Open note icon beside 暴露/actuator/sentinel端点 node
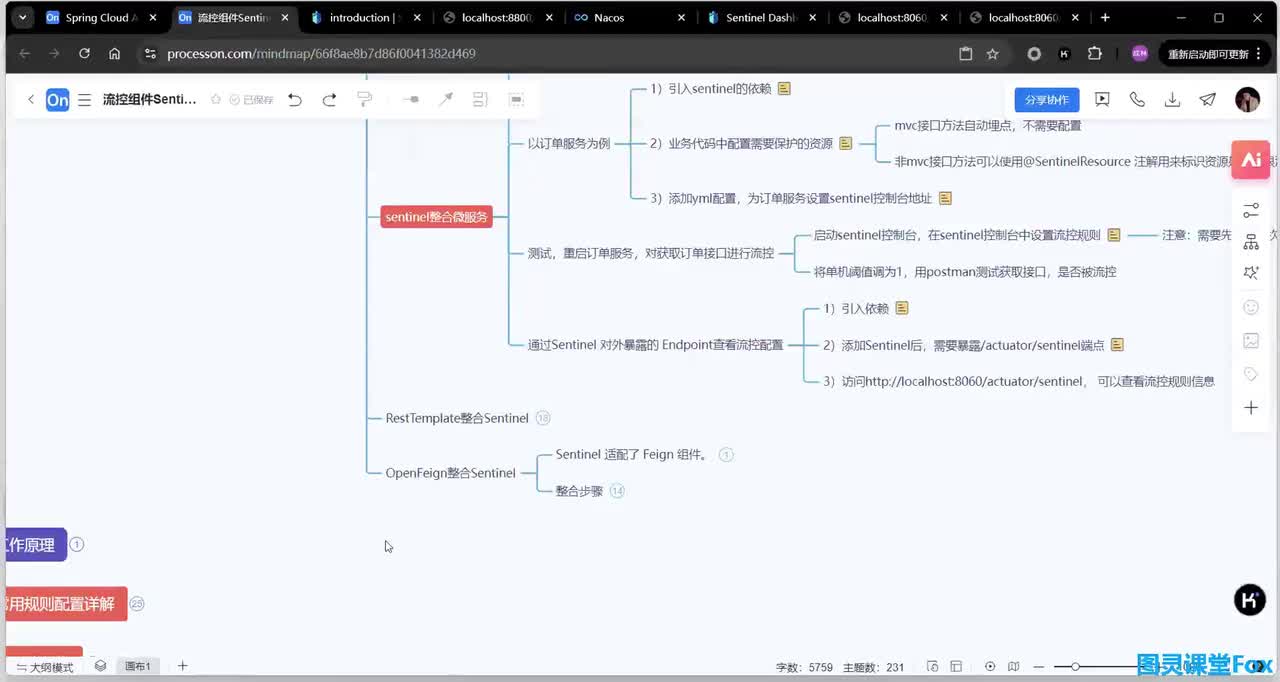1280x682 pixels. 1117,344
